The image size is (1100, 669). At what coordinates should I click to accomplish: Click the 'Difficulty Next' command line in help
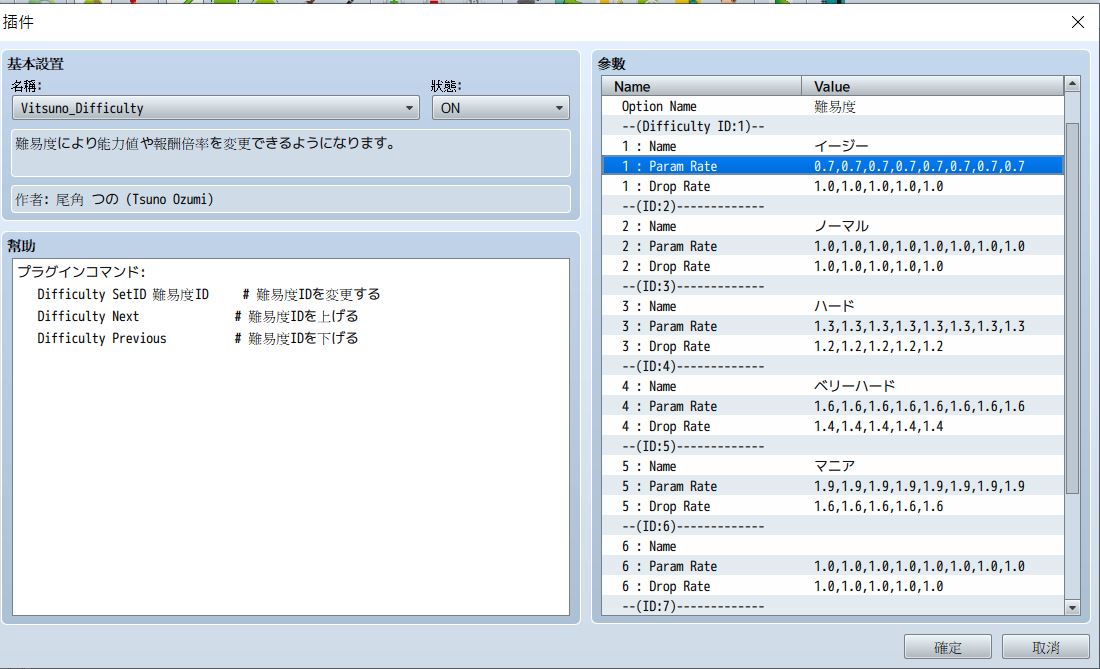pos(198,316)
